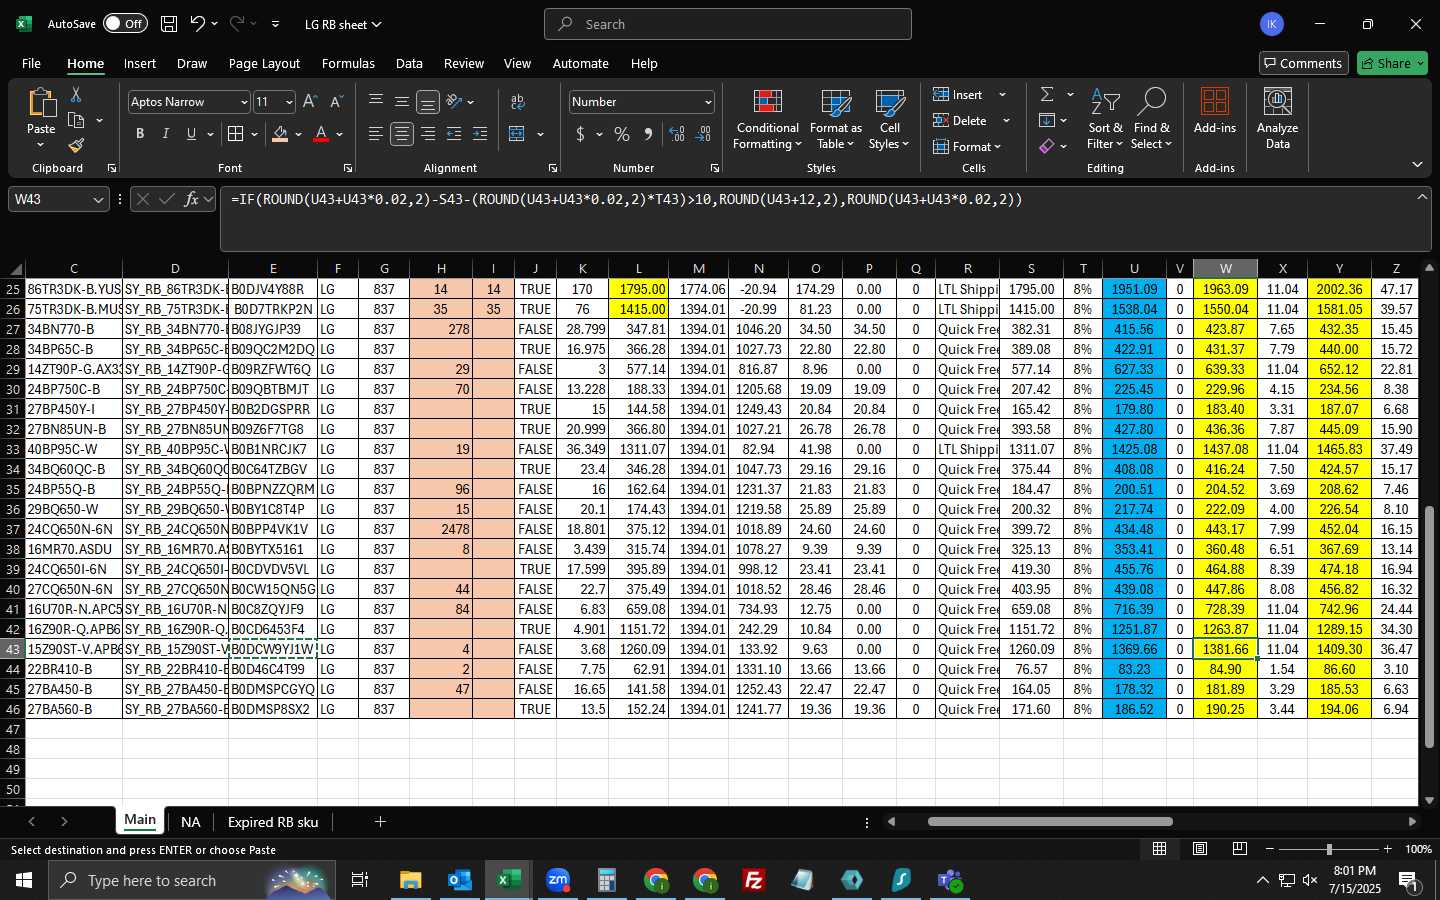
Task: Click the Accounting dollar format icon
Action: 580,134
